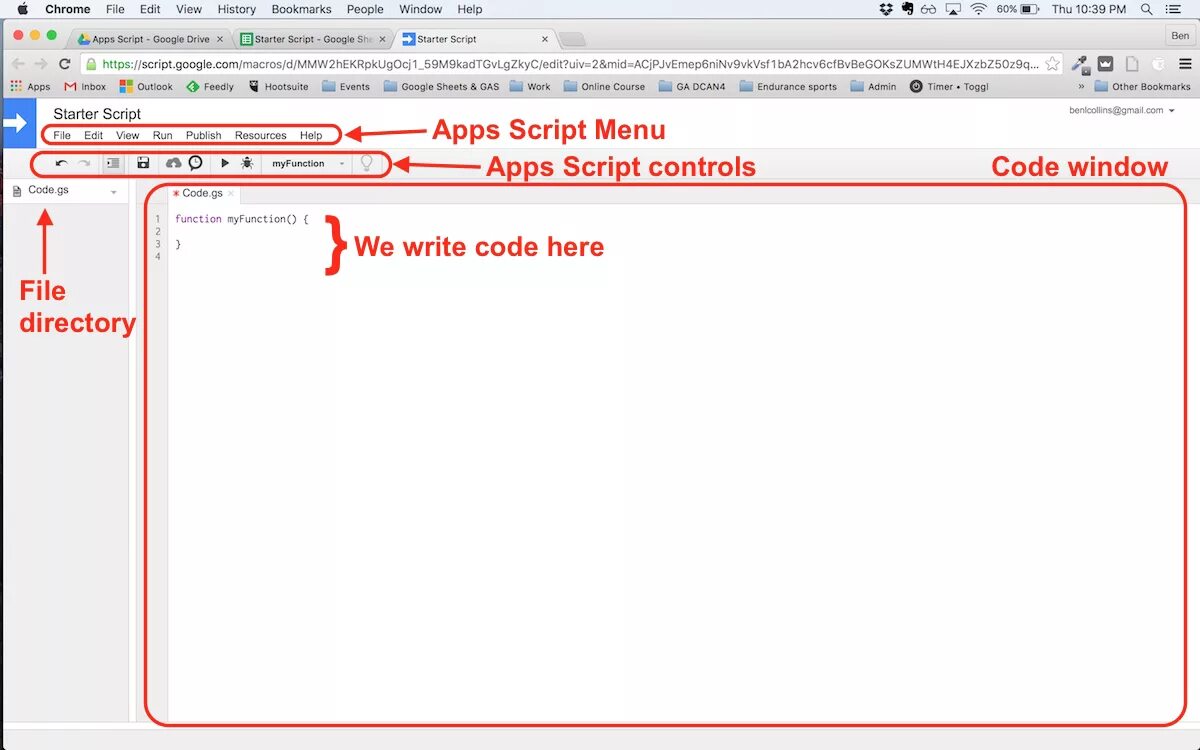The width and height of the screenshot is (1200, 750).
Task: Click the Ben profile button
Action: click(1180, 35)
